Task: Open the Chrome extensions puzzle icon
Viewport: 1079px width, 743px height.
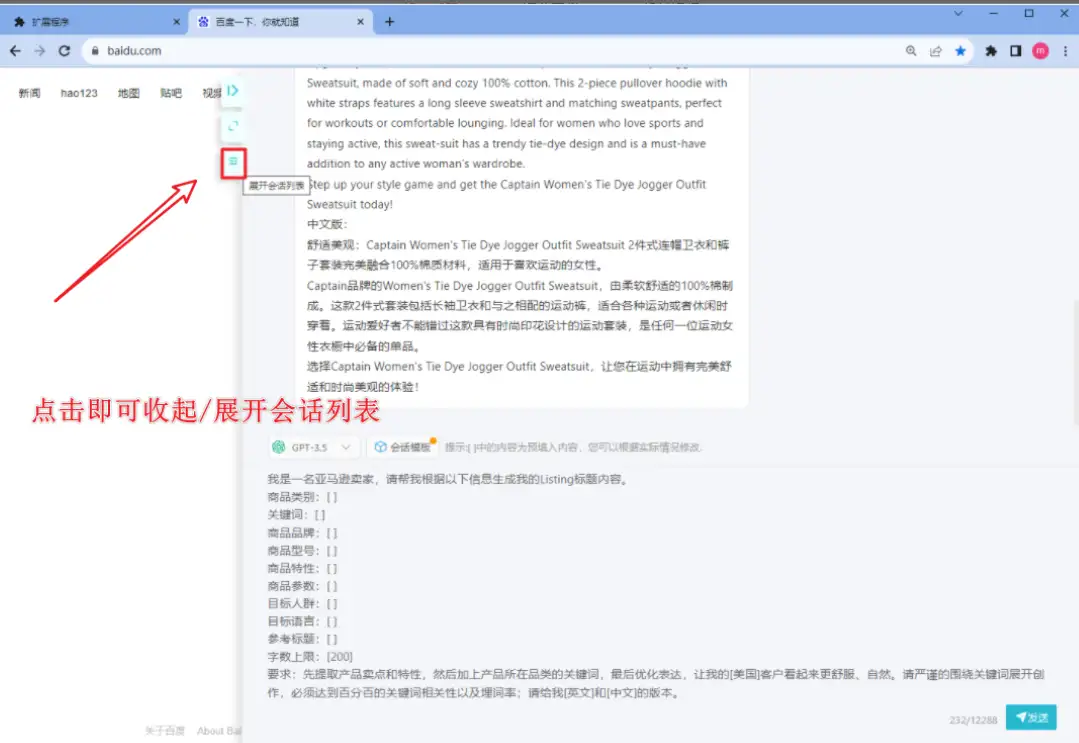Action: [x=991, y=50]
